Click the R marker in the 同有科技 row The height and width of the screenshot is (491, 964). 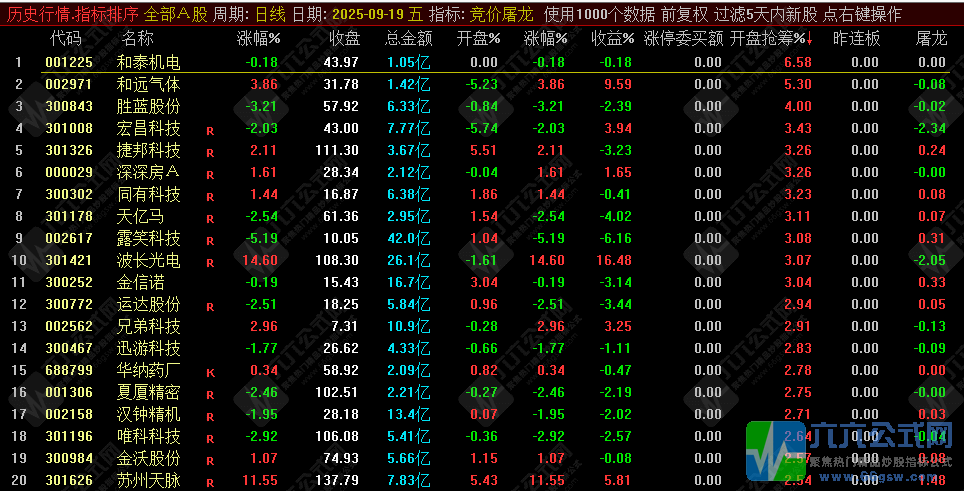pyautogui.click(x=210, y=196)
